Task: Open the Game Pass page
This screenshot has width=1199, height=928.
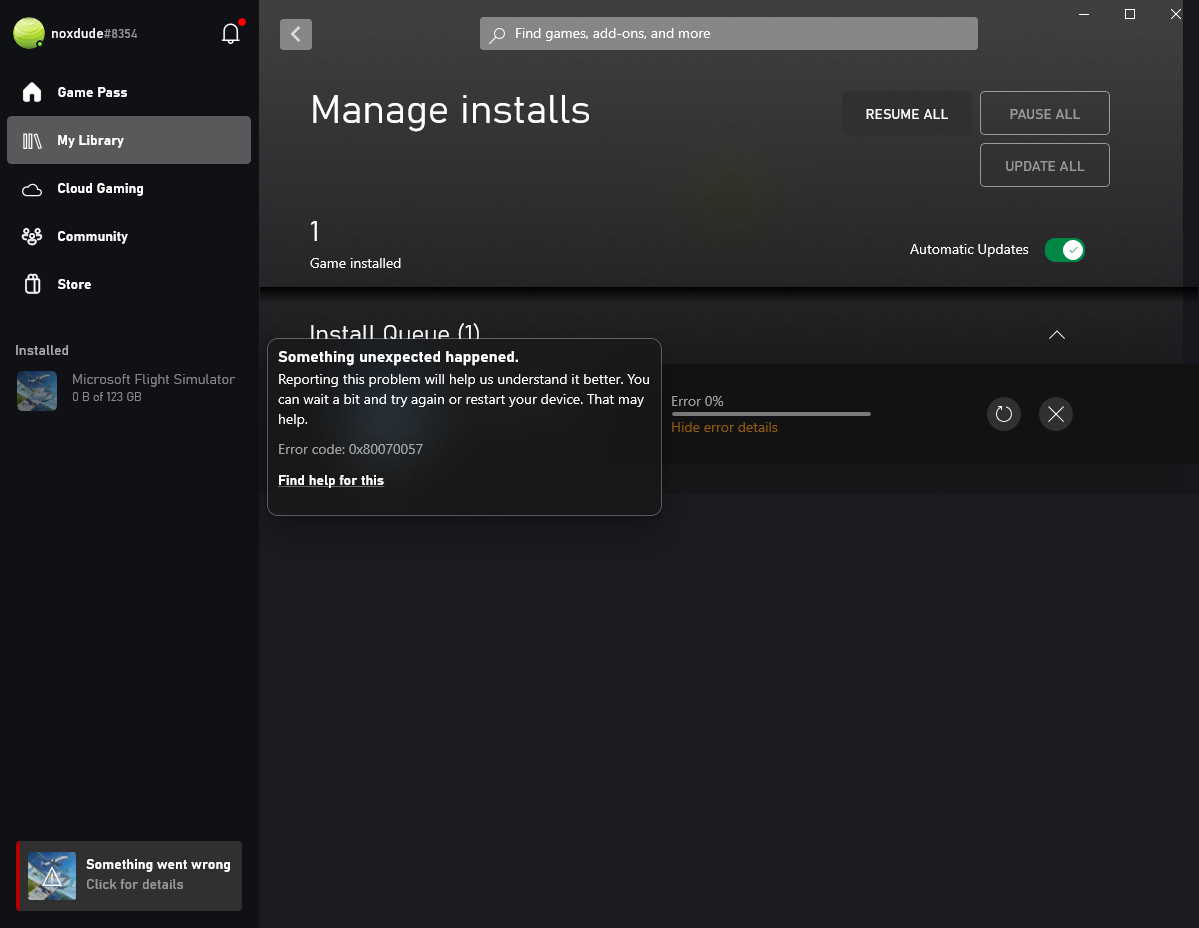Action: click(x=92, y=92)
